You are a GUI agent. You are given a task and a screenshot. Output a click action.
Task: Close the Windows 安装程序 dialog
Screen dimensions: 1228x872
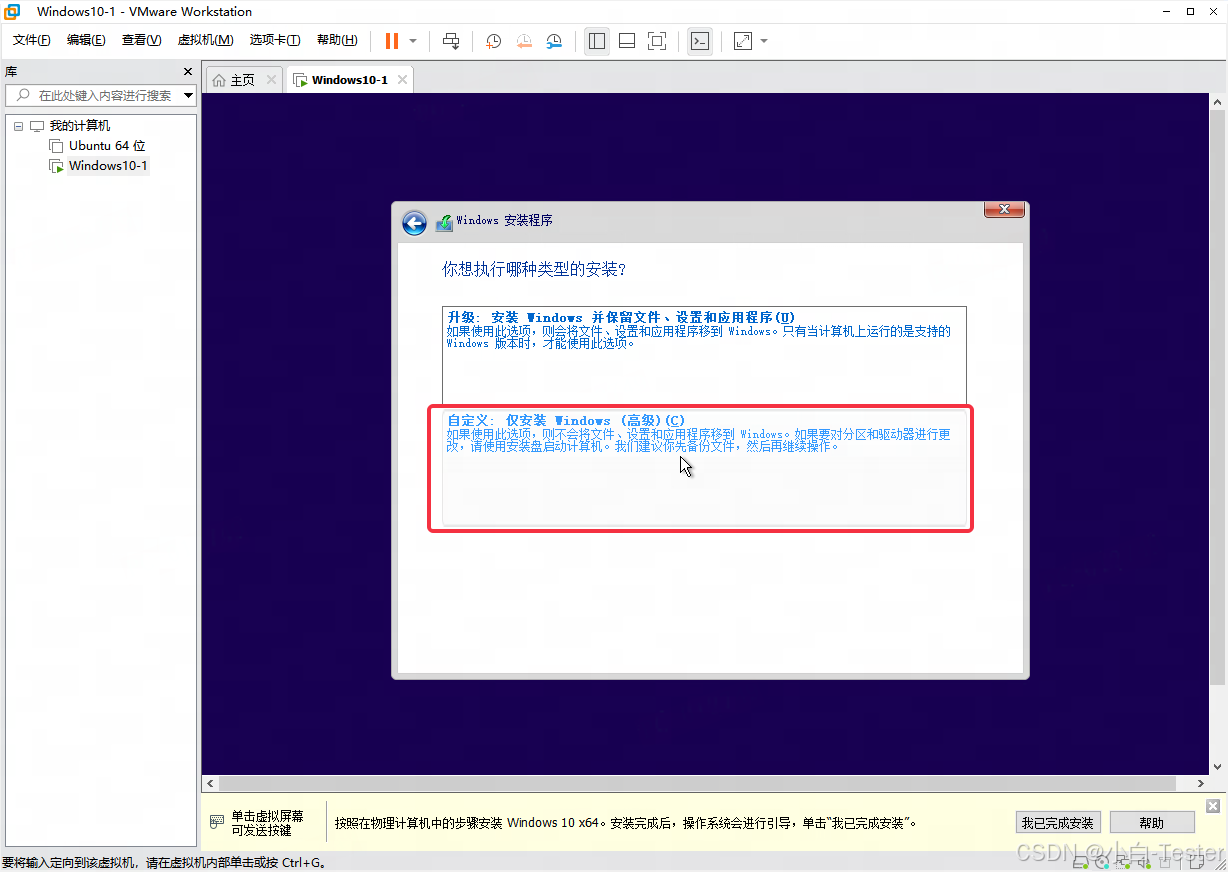(1003, 209)
